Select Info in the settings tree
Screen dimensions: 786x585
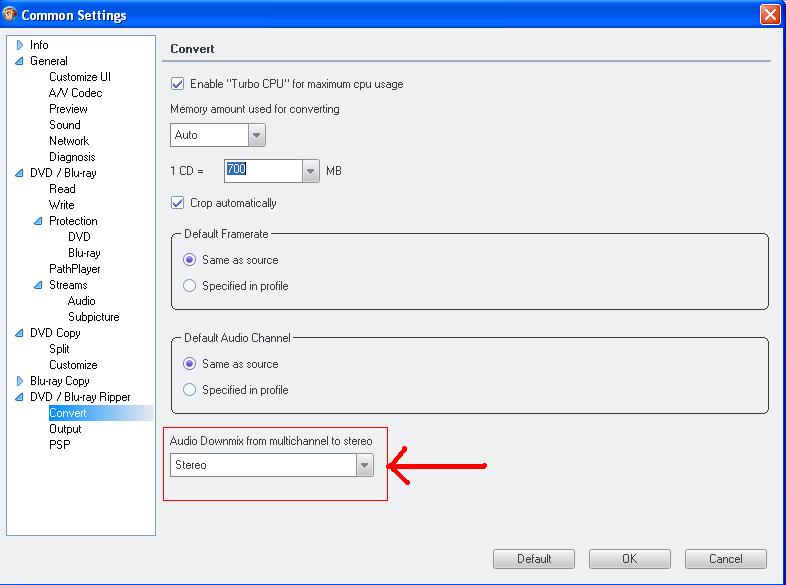coord(39,45)
